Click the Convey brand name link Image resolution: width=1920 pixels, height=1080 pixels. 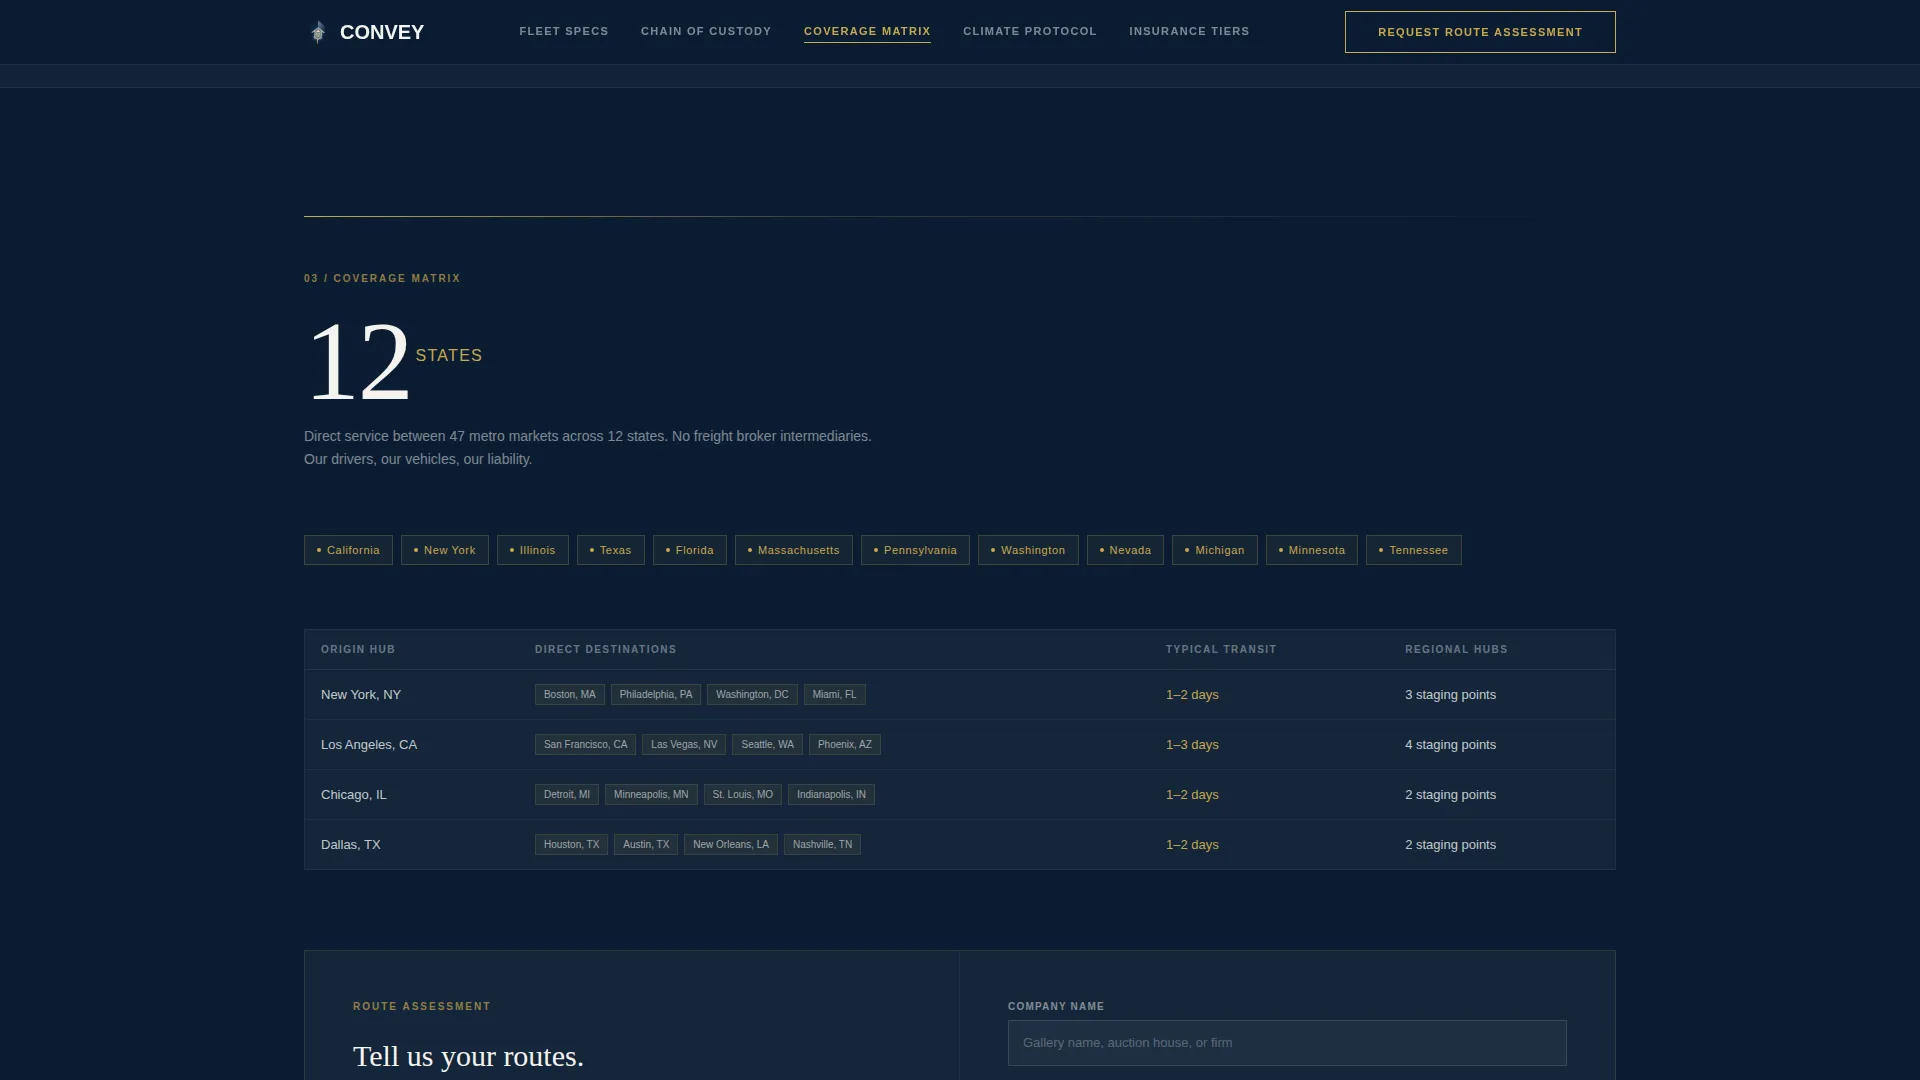click(x=382, y=32)
